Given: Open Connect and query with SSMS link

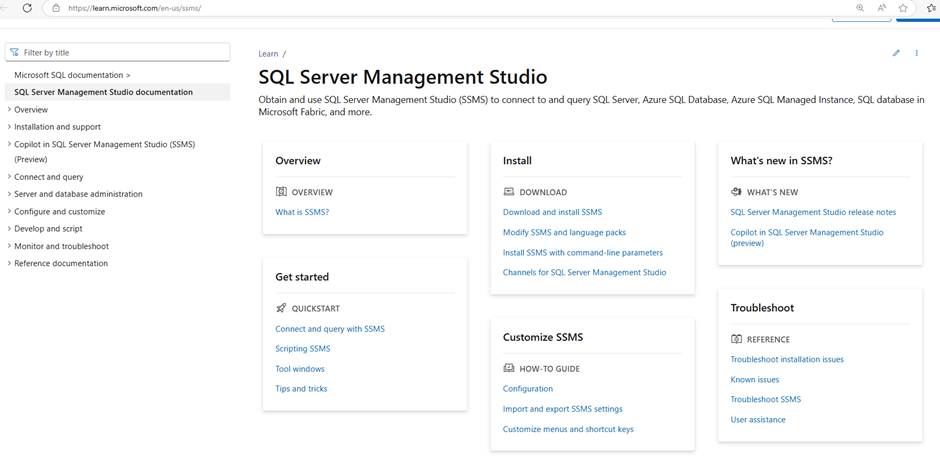Looking at the screenshot, I should [330, 328].
